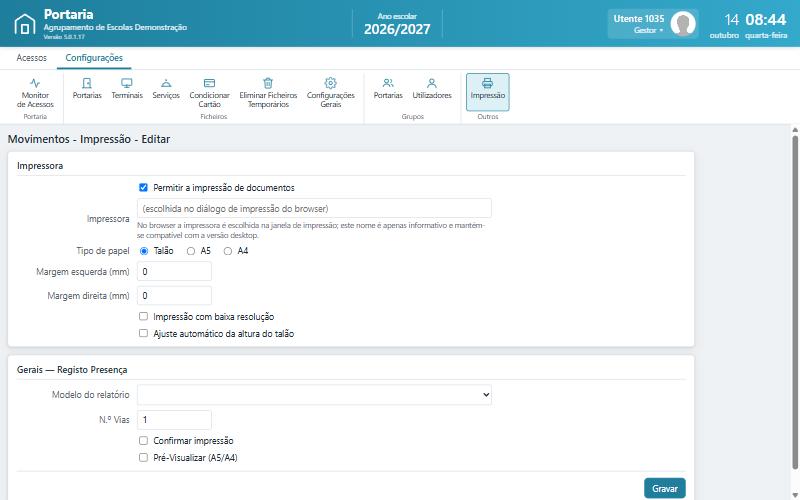Click the Gravar button
Viewport: 800px width, 500px height.
point(665,488)
